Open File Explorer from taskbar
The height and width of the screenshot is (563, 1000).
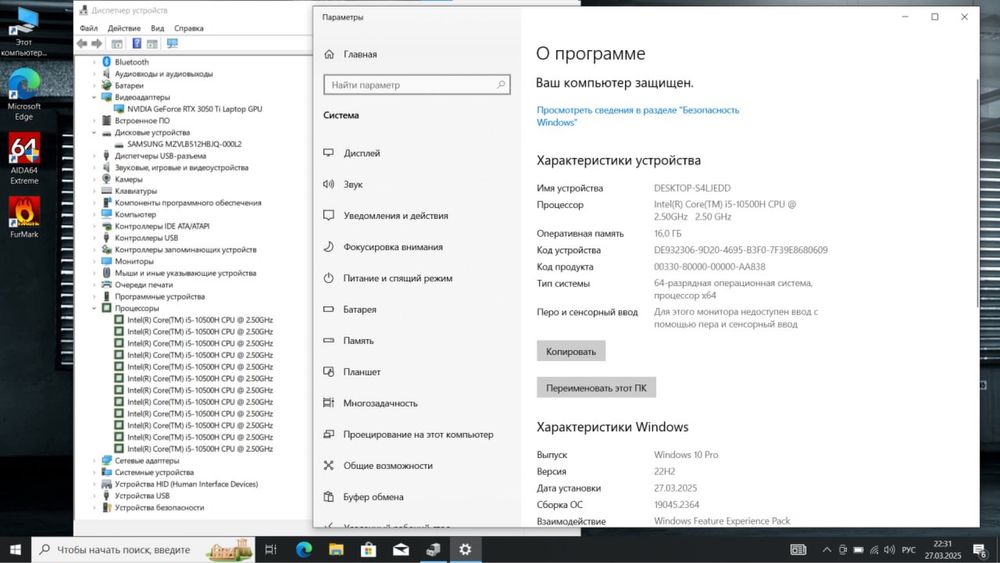pos(336,550)
